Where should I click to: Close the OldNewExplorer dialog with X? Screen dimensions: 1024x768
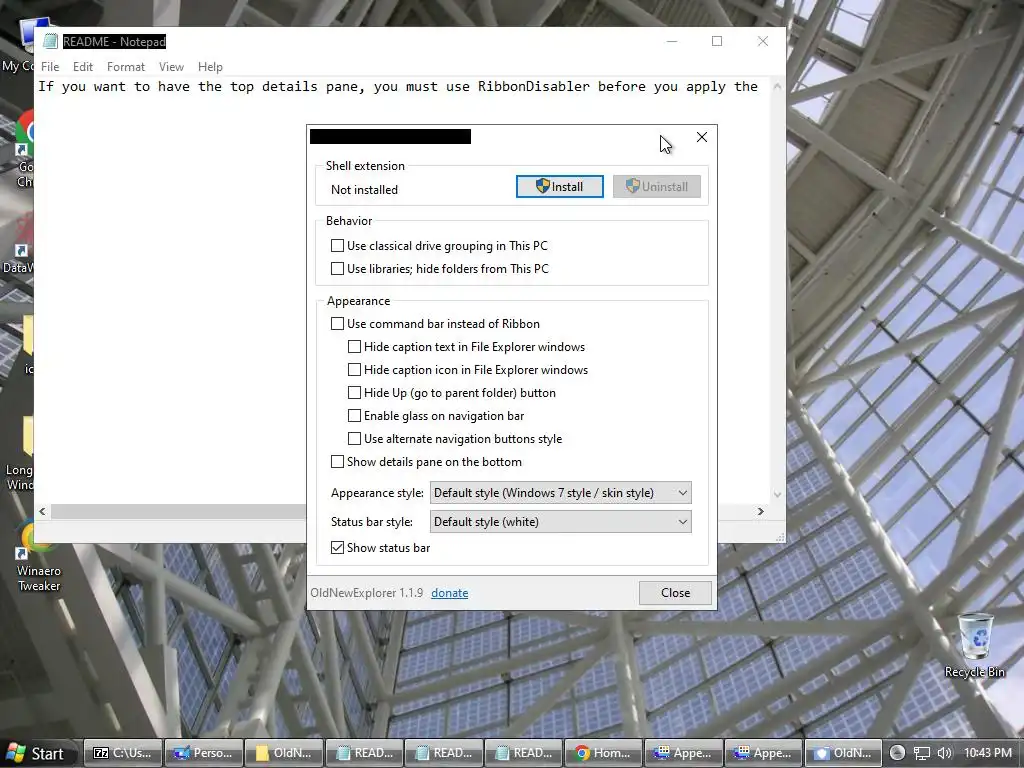pos(701,137)
